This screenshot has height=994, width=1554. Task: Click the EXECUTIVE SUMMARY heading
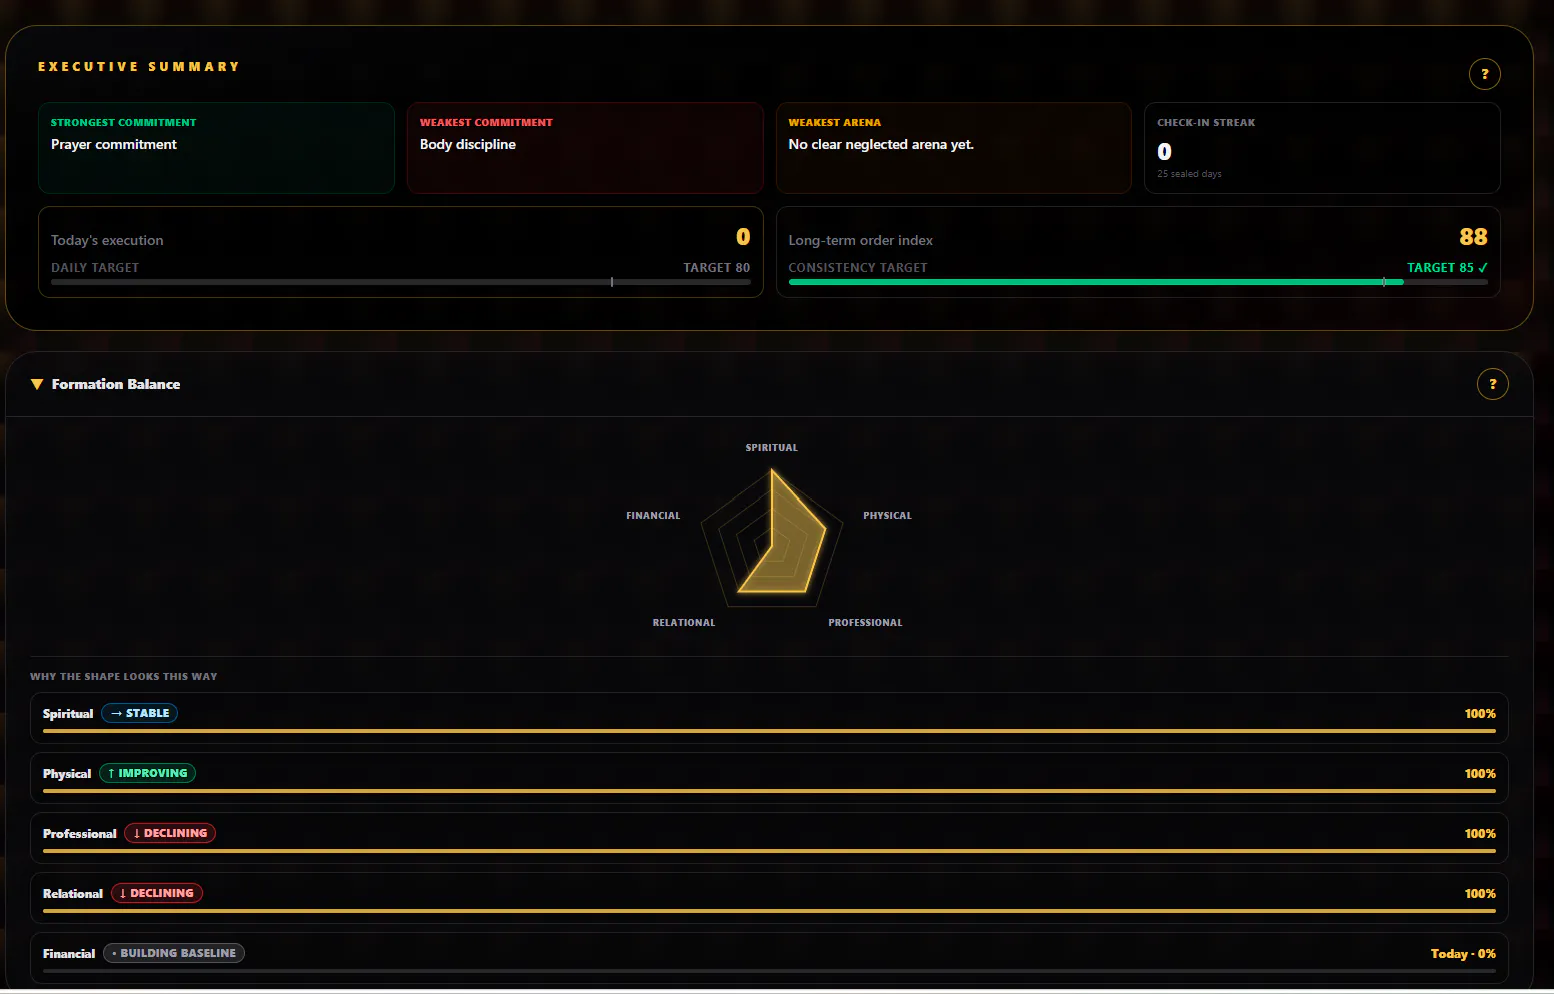pos(139,67)
